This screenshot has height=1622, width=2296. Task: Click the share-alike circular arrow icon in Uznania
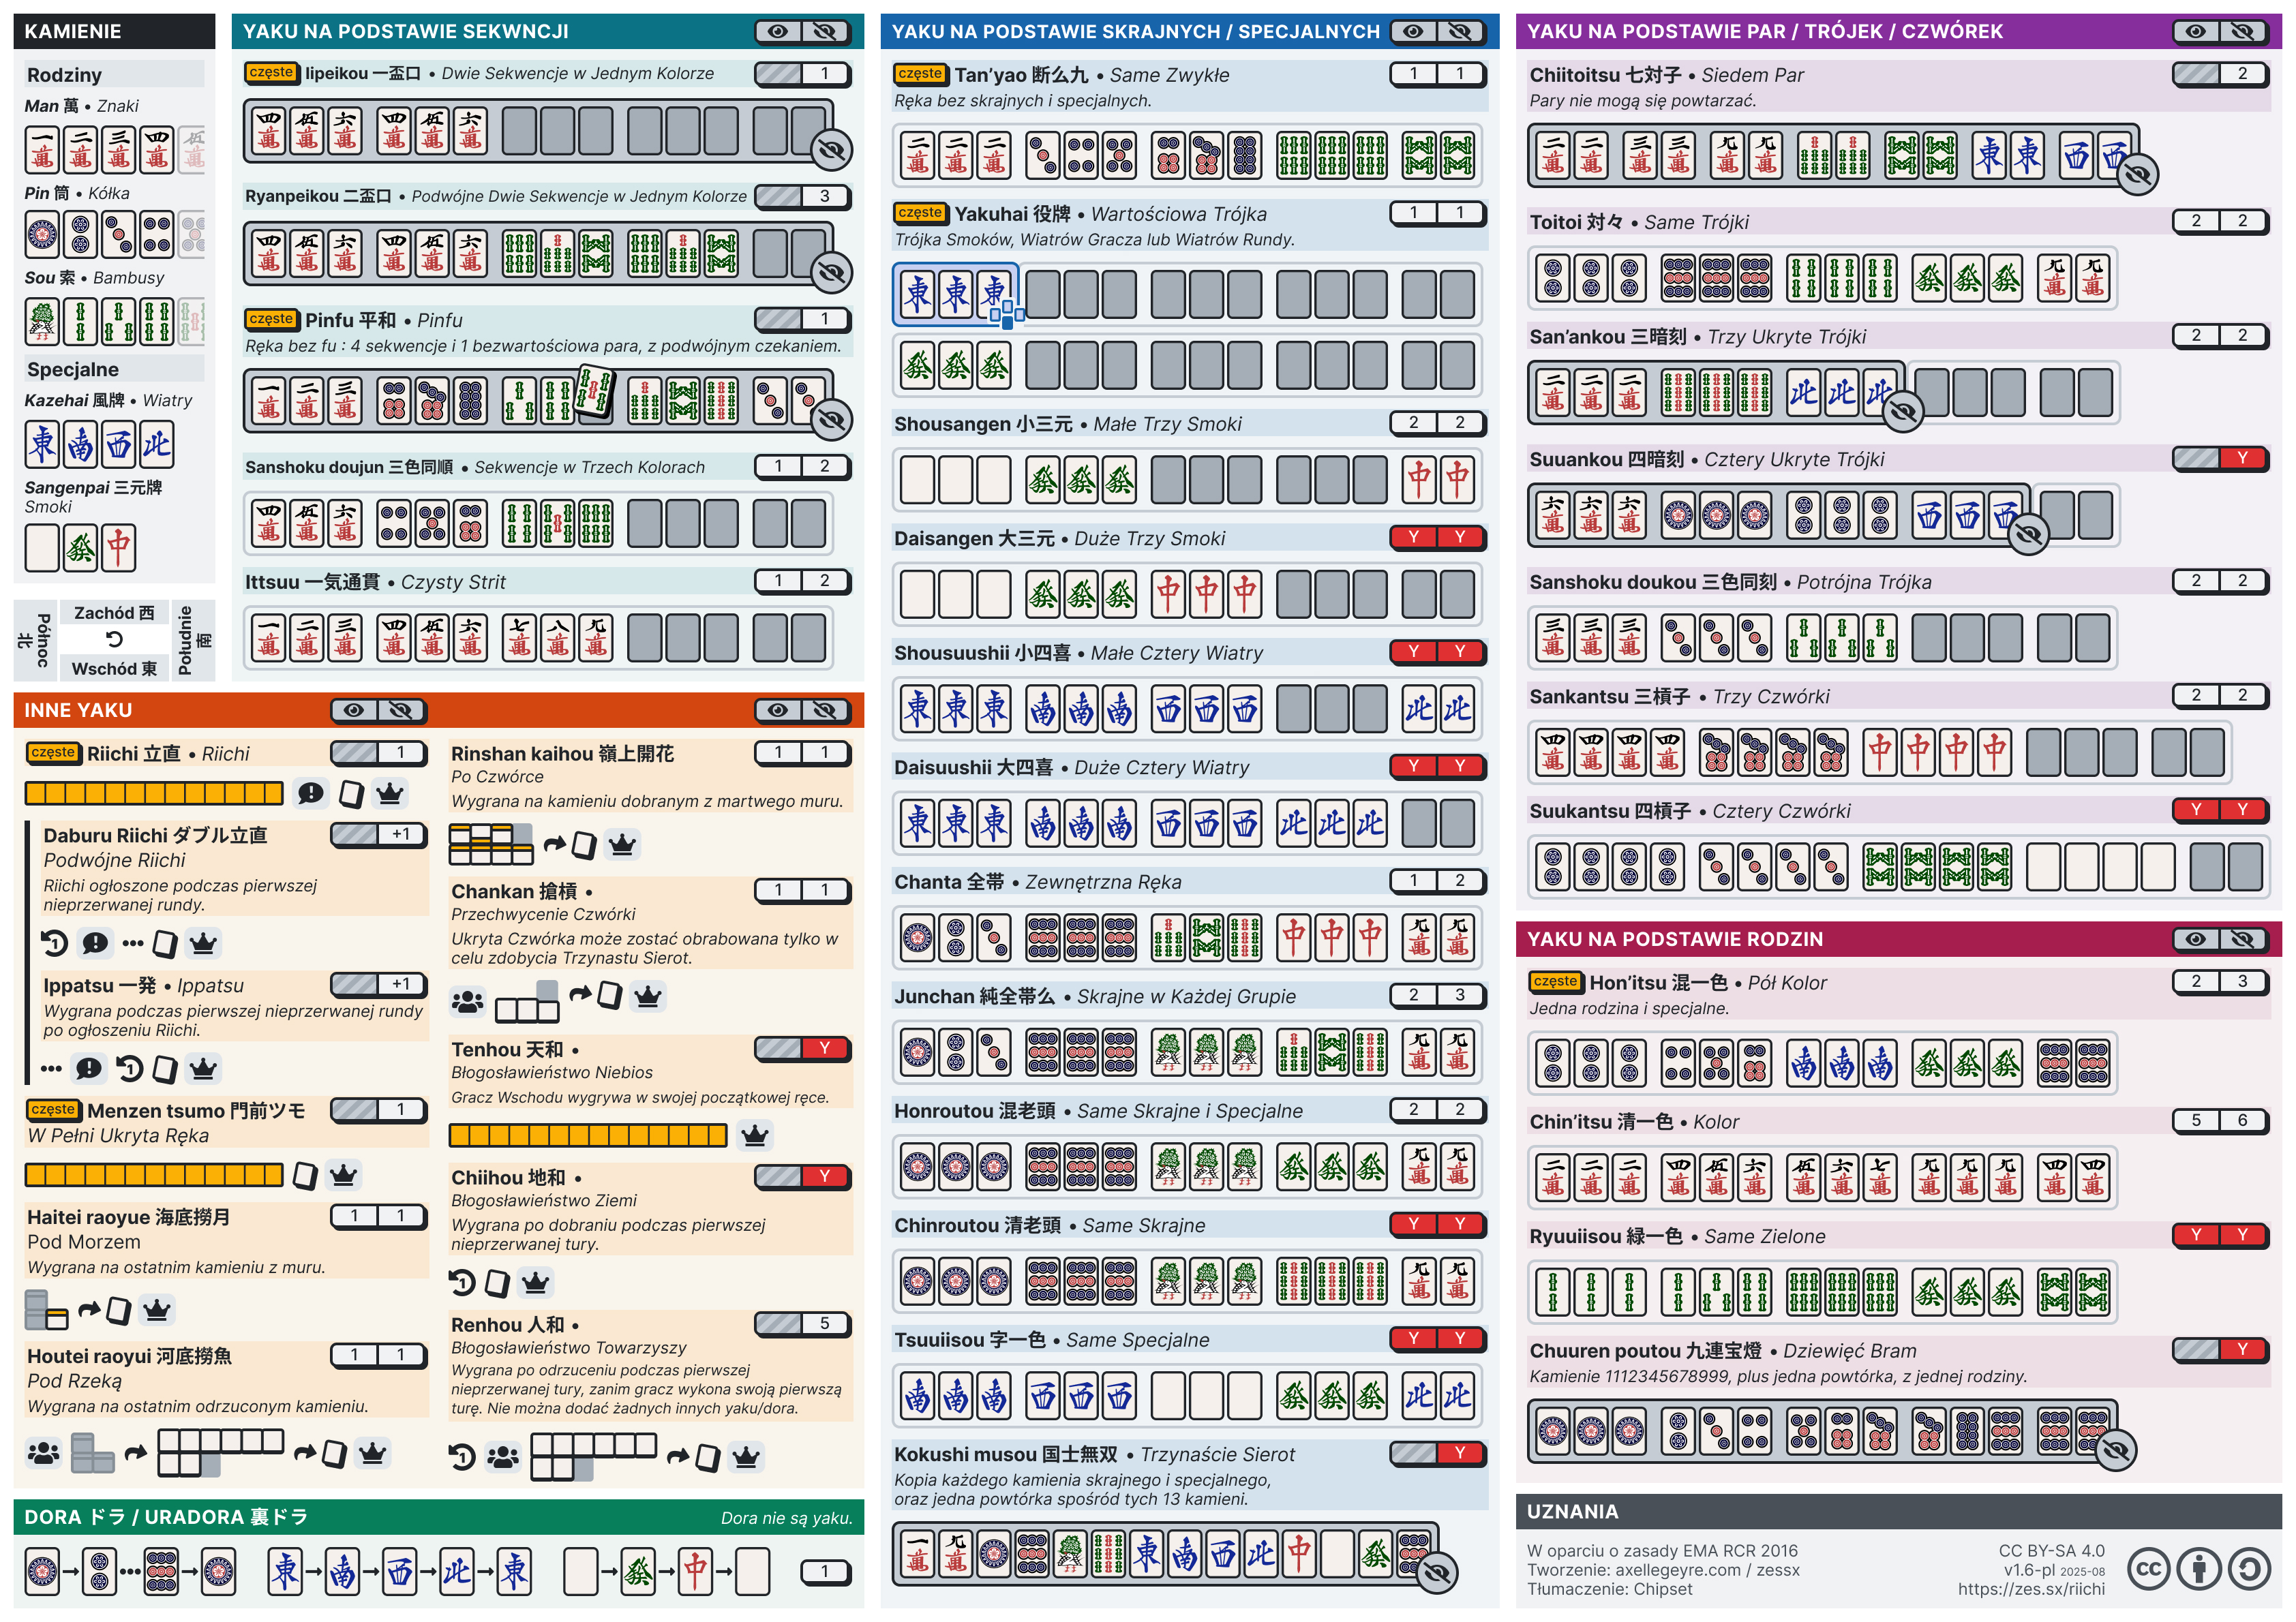click(2249, 1569)
